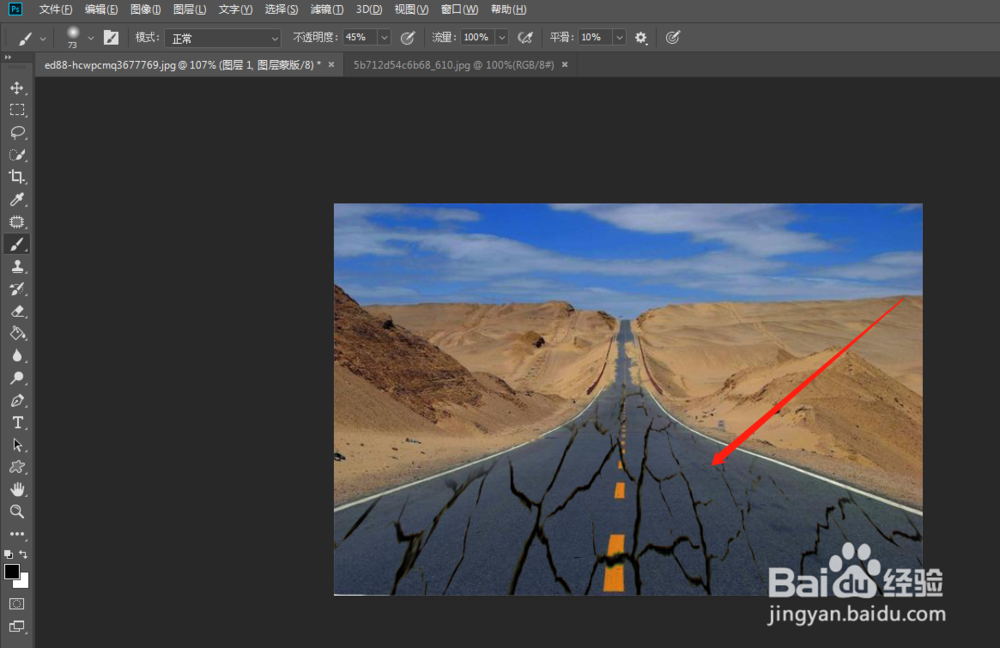Select the History Brush tool
Screen dimensions: 1000x648
click(17, 289)
